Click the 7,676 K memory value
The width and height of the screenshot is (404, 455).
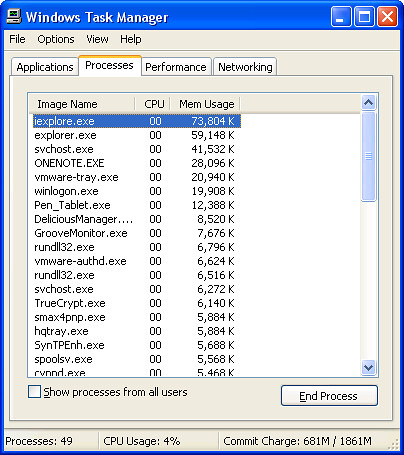tap(216, 233)
